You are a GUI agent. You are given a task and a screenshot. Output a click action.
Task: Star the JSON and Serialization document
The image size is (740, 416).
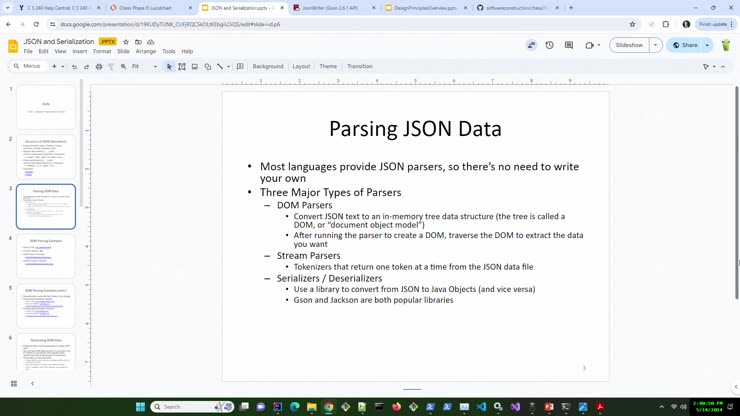point(126,42)
